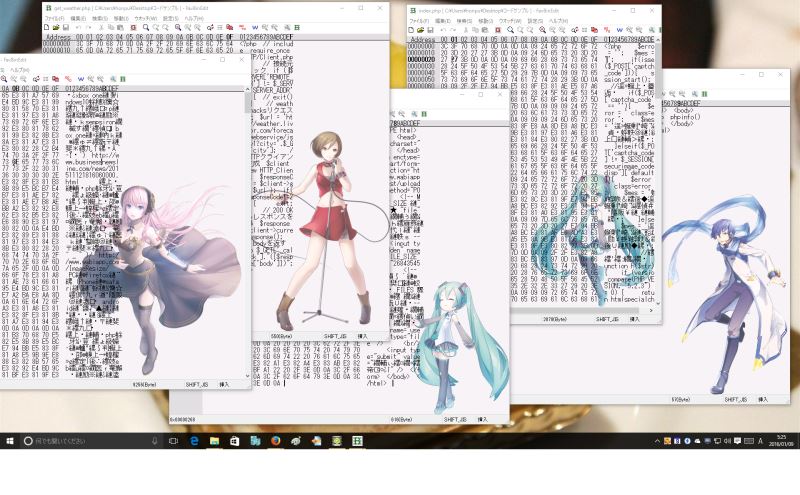
Task: Click vertical scrollbar thumb in leftmost hex window
Action: point(248,103)
